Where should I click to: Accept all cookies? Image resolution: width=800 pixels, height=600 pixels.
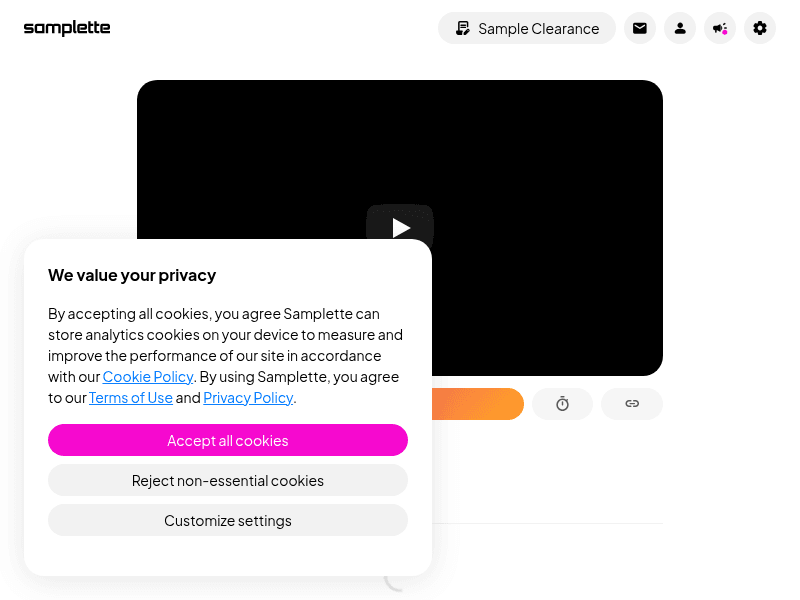pos(228,440)
